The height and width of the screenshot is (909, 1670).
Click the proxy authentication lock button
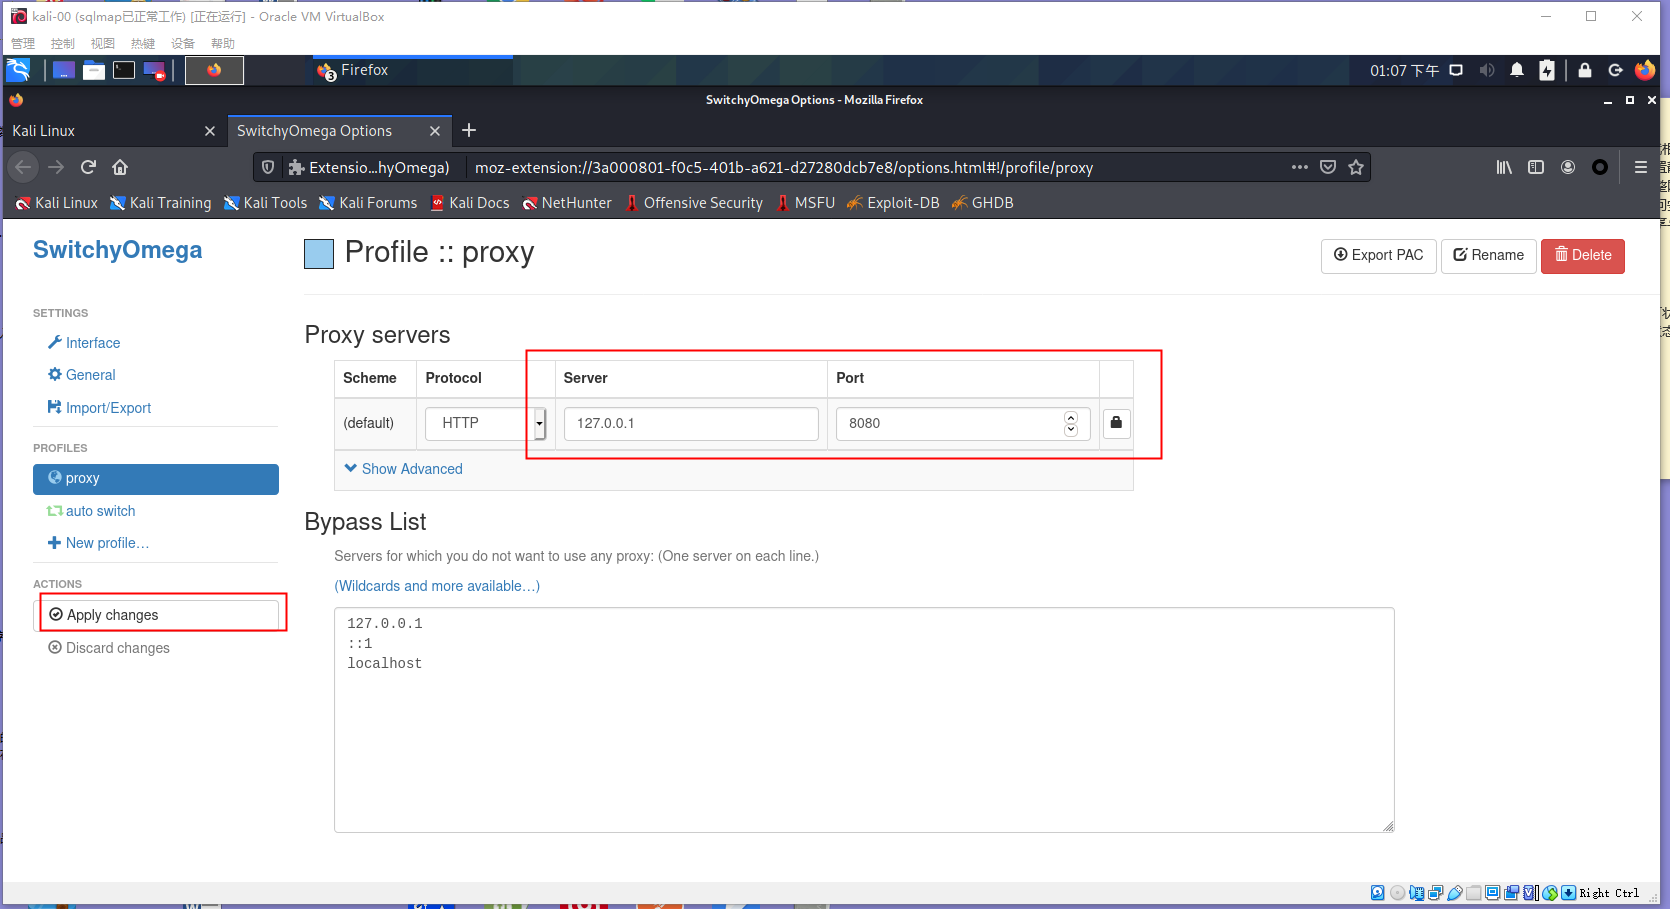(1116, 423)
